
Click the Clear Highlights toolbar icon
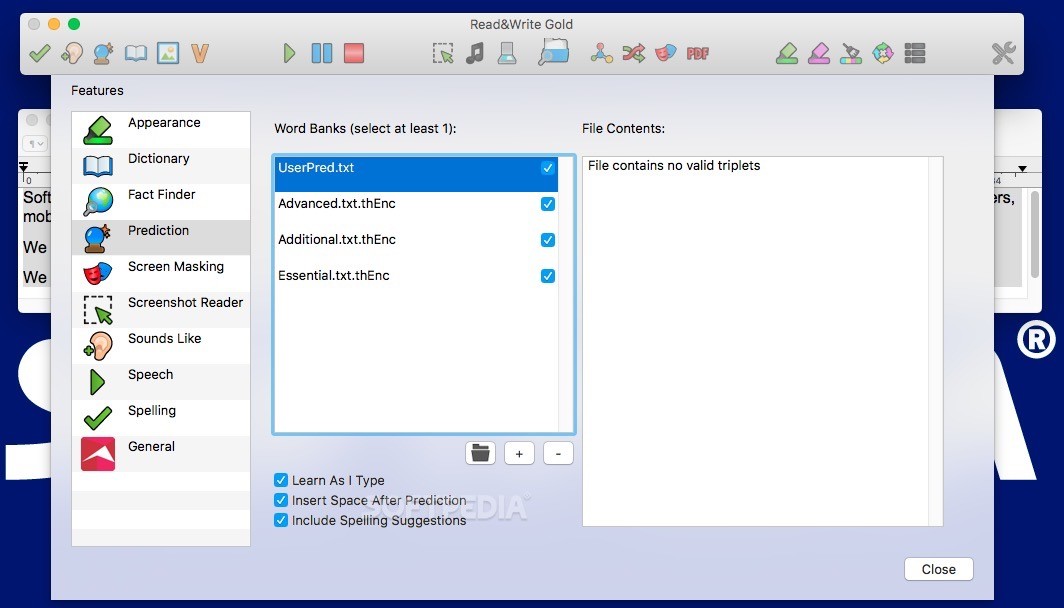[851, 53]
